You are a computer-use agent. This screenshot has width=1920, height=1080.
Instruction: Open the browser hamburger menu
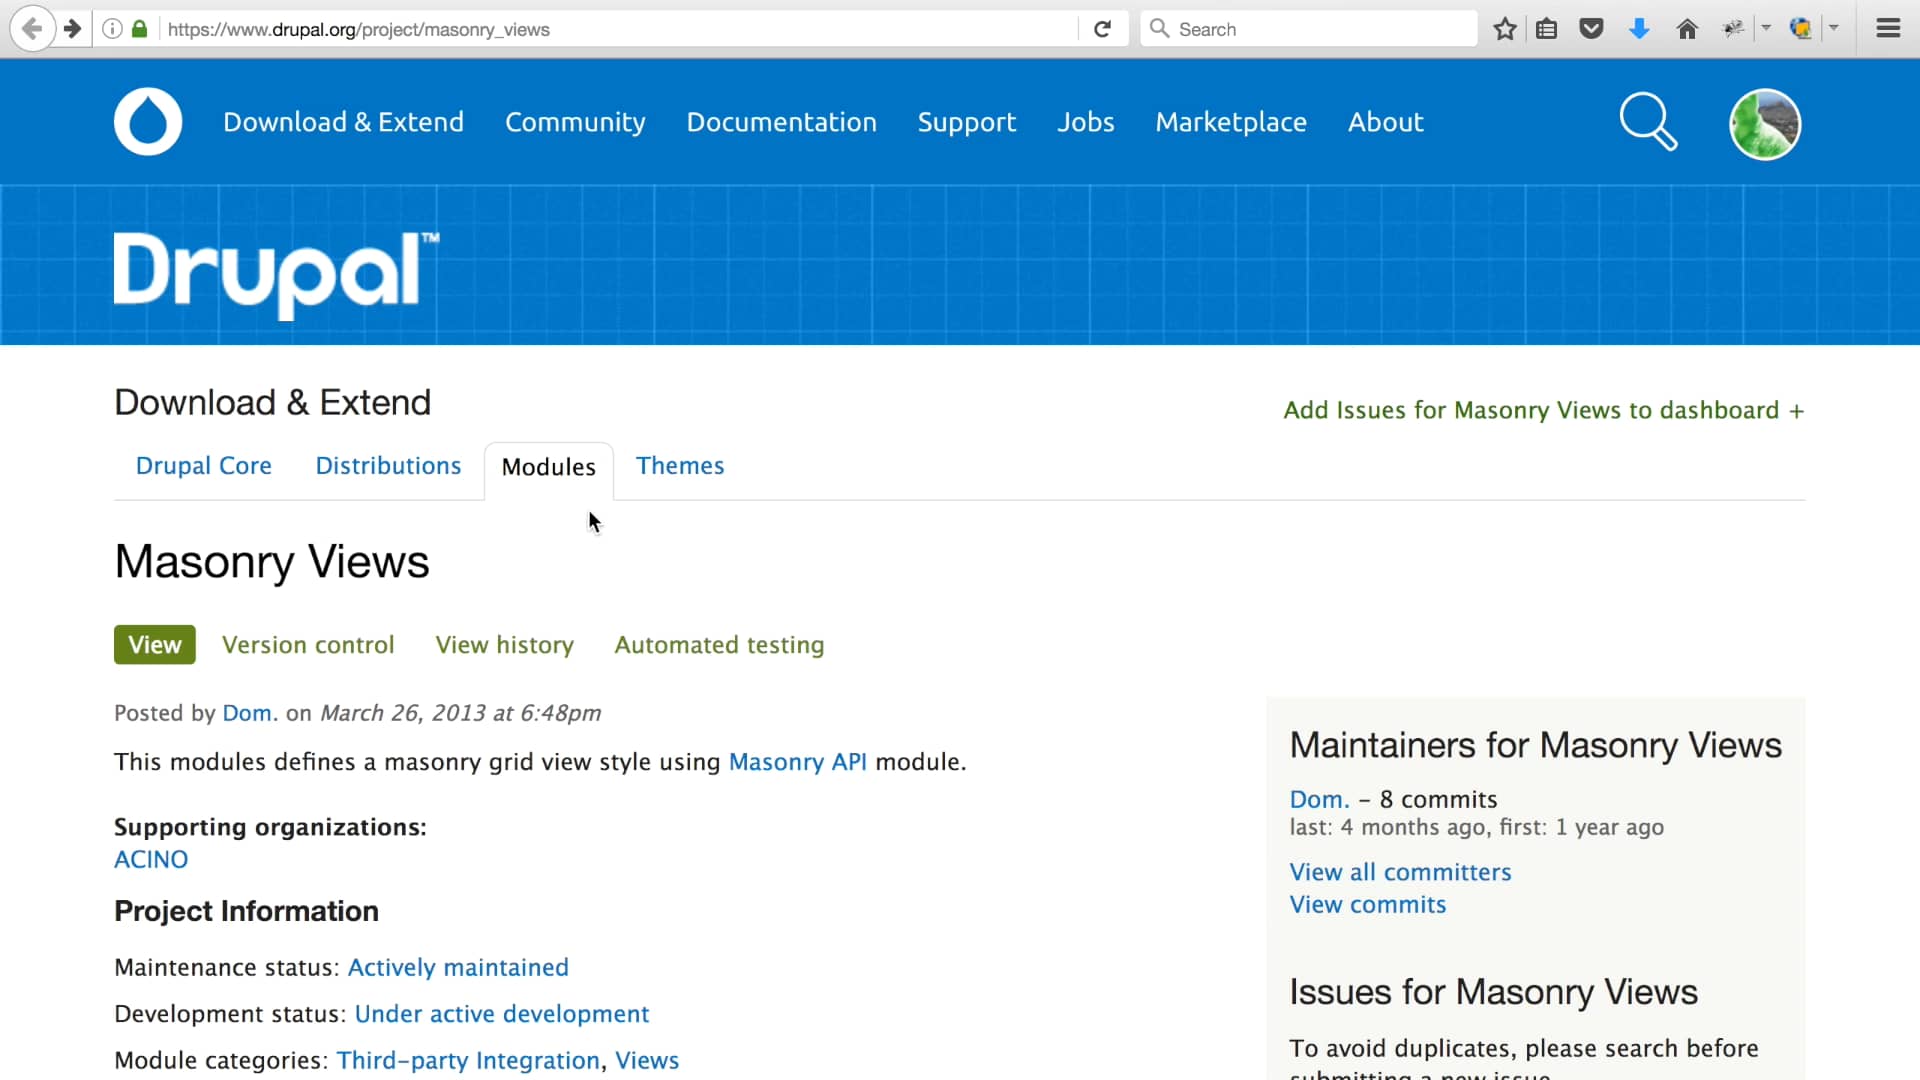click(1888, 28)
